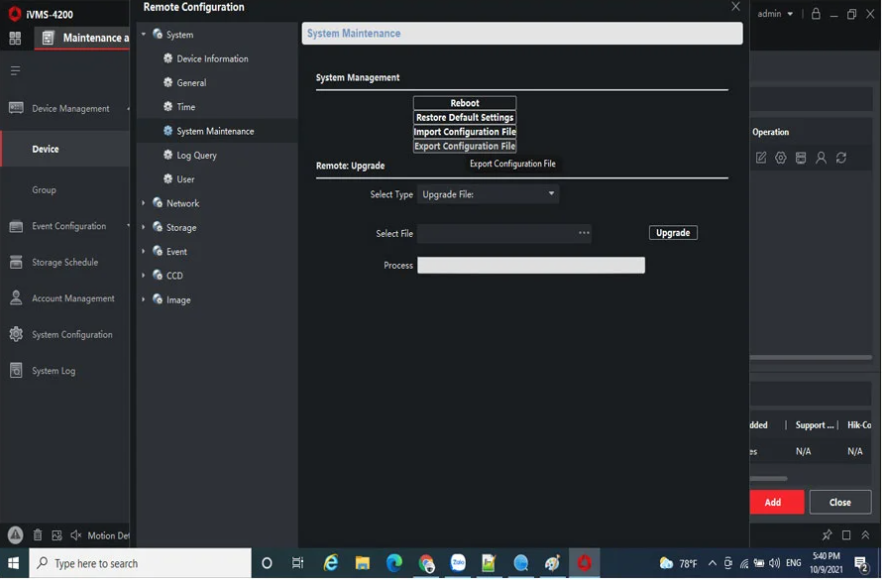Open Event Configuration in left sidebar

(x=68, y=226)
